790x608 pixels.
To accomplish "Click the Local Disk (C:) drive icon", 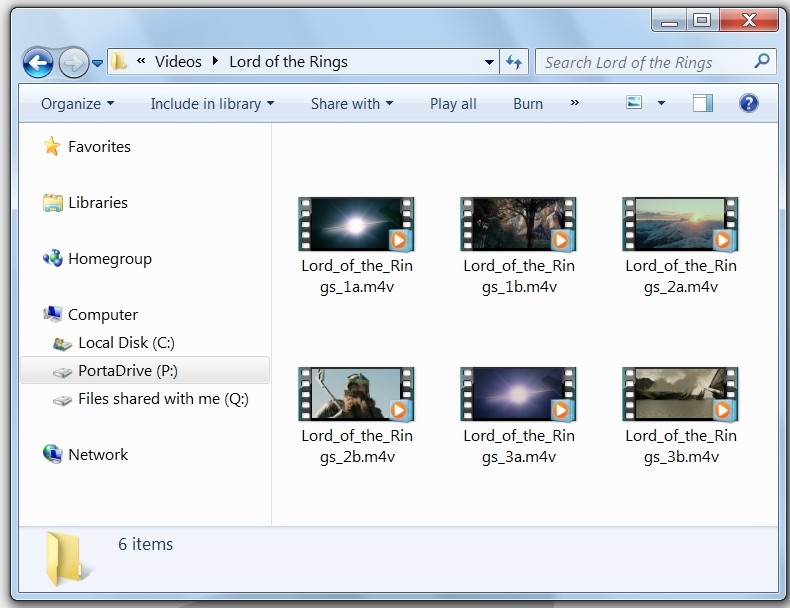I will pos(62,344).
